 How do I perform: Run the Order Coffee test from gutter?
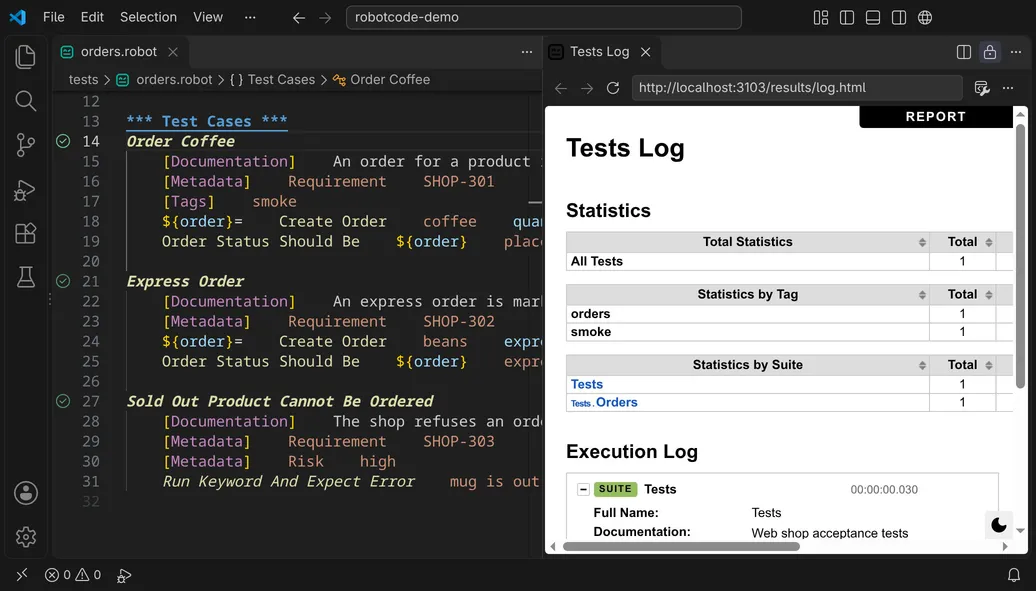coord(63,141)
